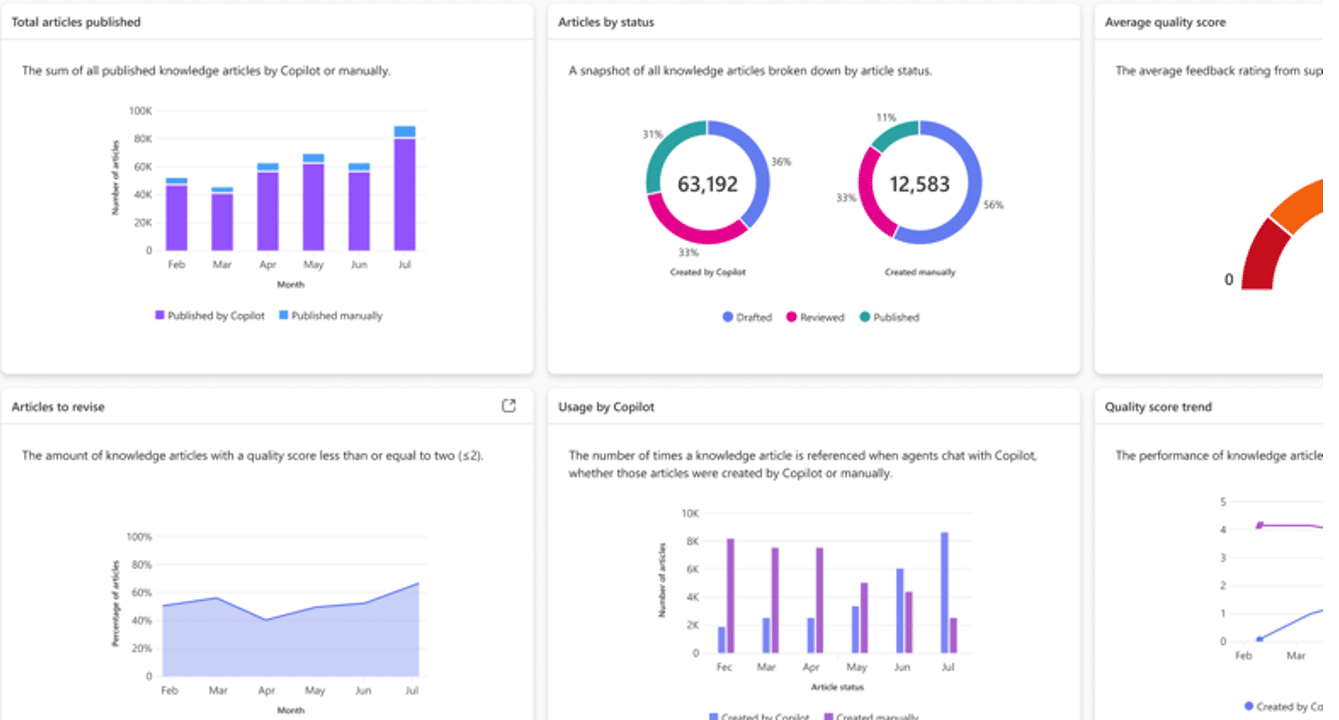
Task: Click the purple Fec bar in Usage by Copilot
Action: 730,595
